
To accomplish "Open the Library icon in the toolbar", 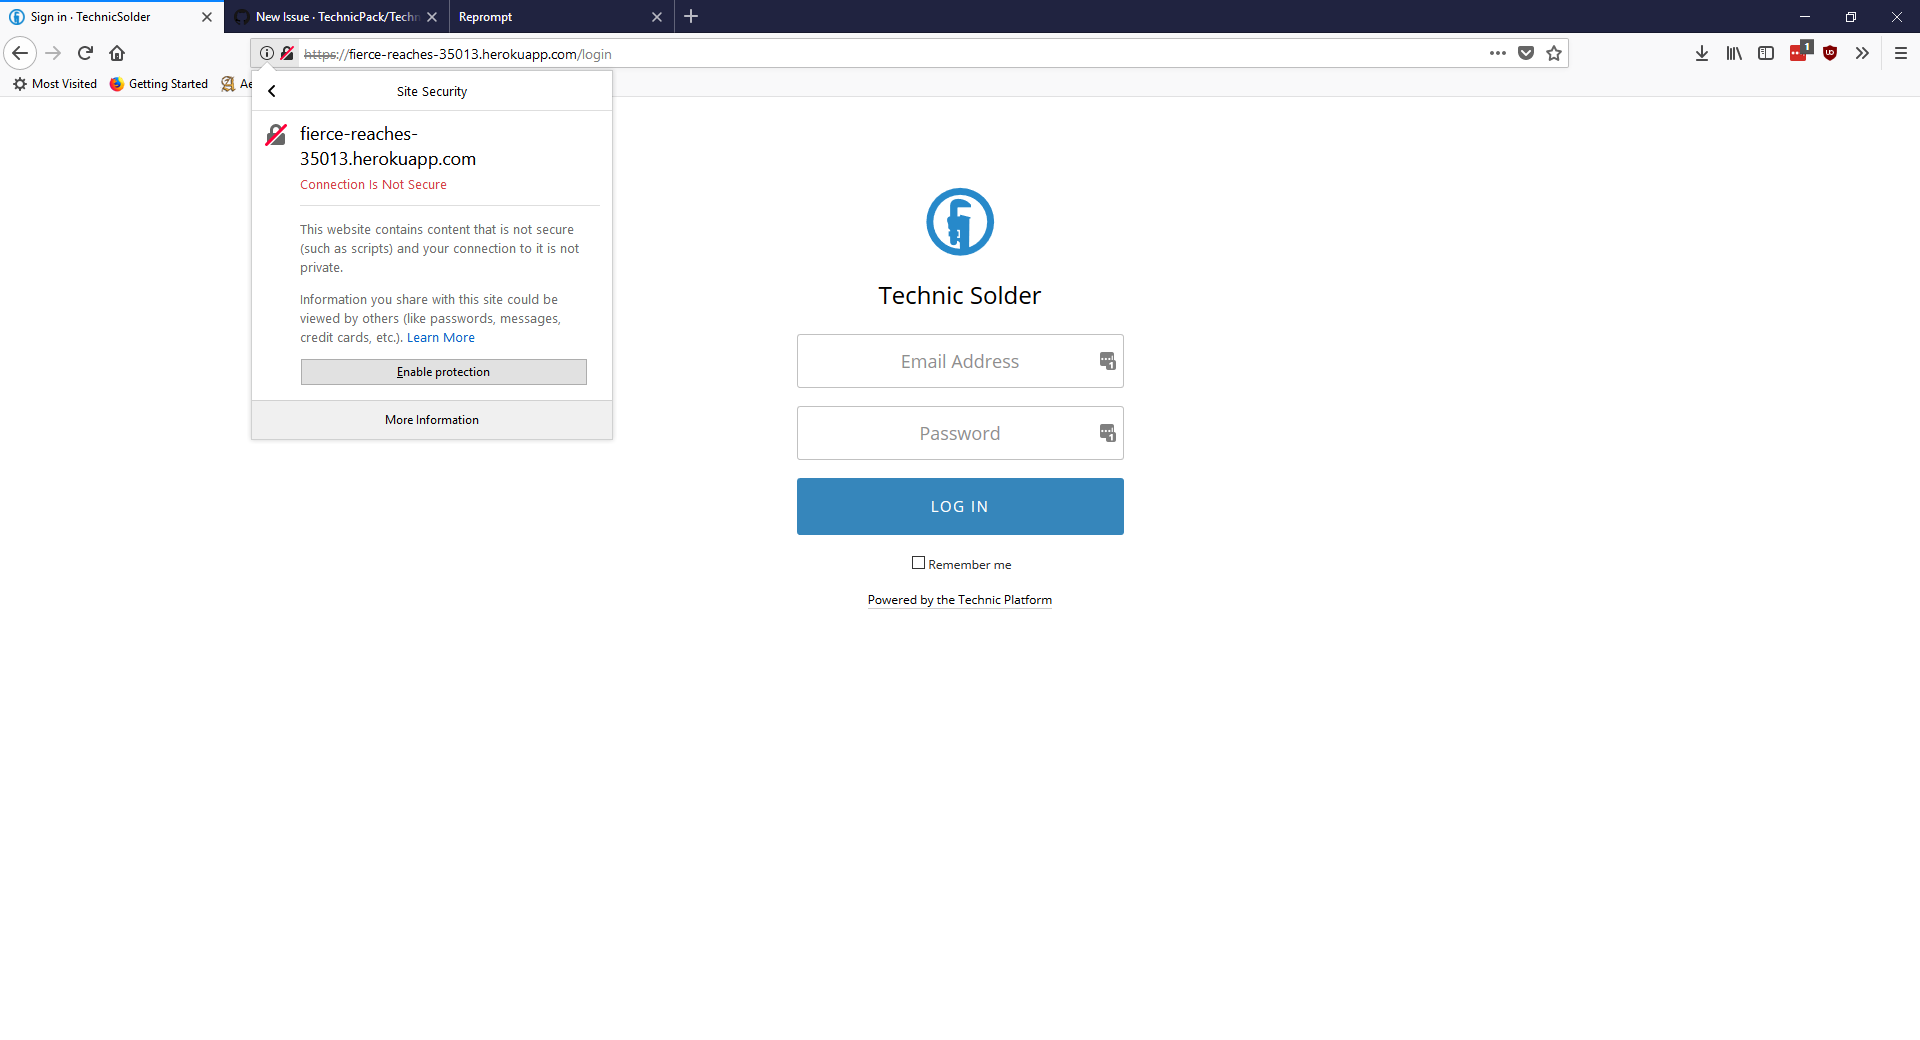I will point(1734,53).
